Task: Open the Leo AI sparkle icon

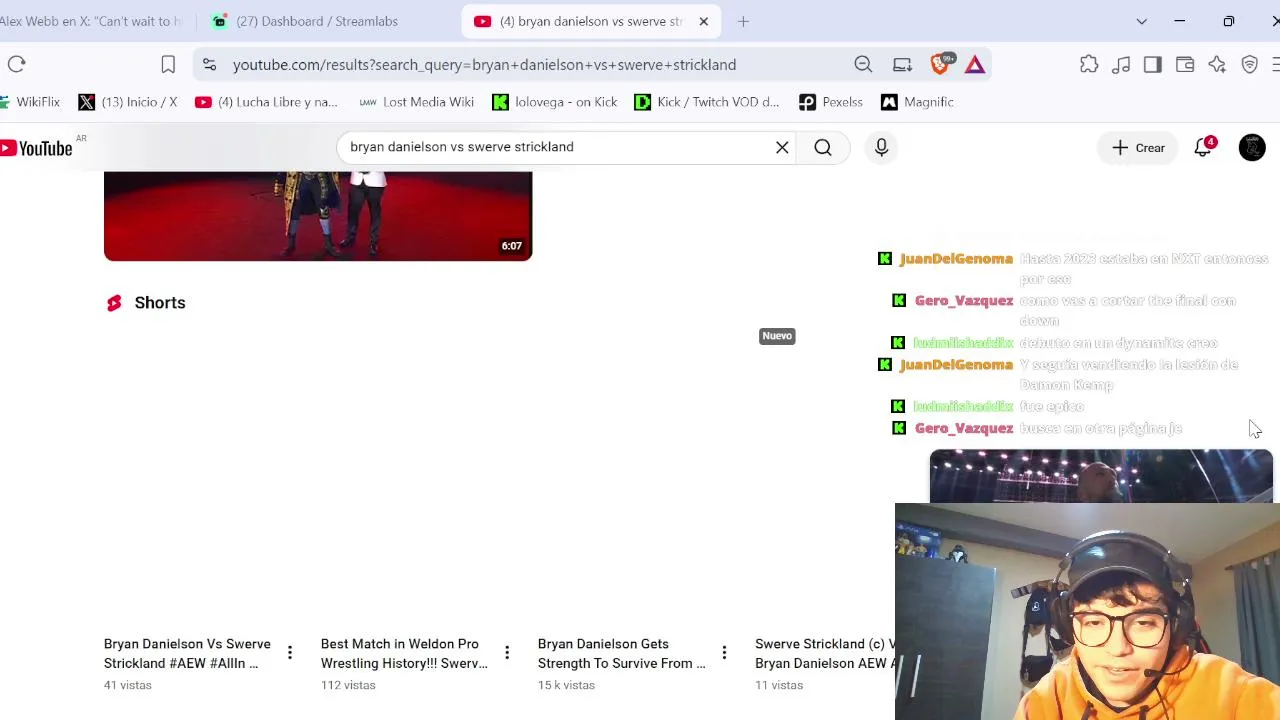Action: 1217,65
